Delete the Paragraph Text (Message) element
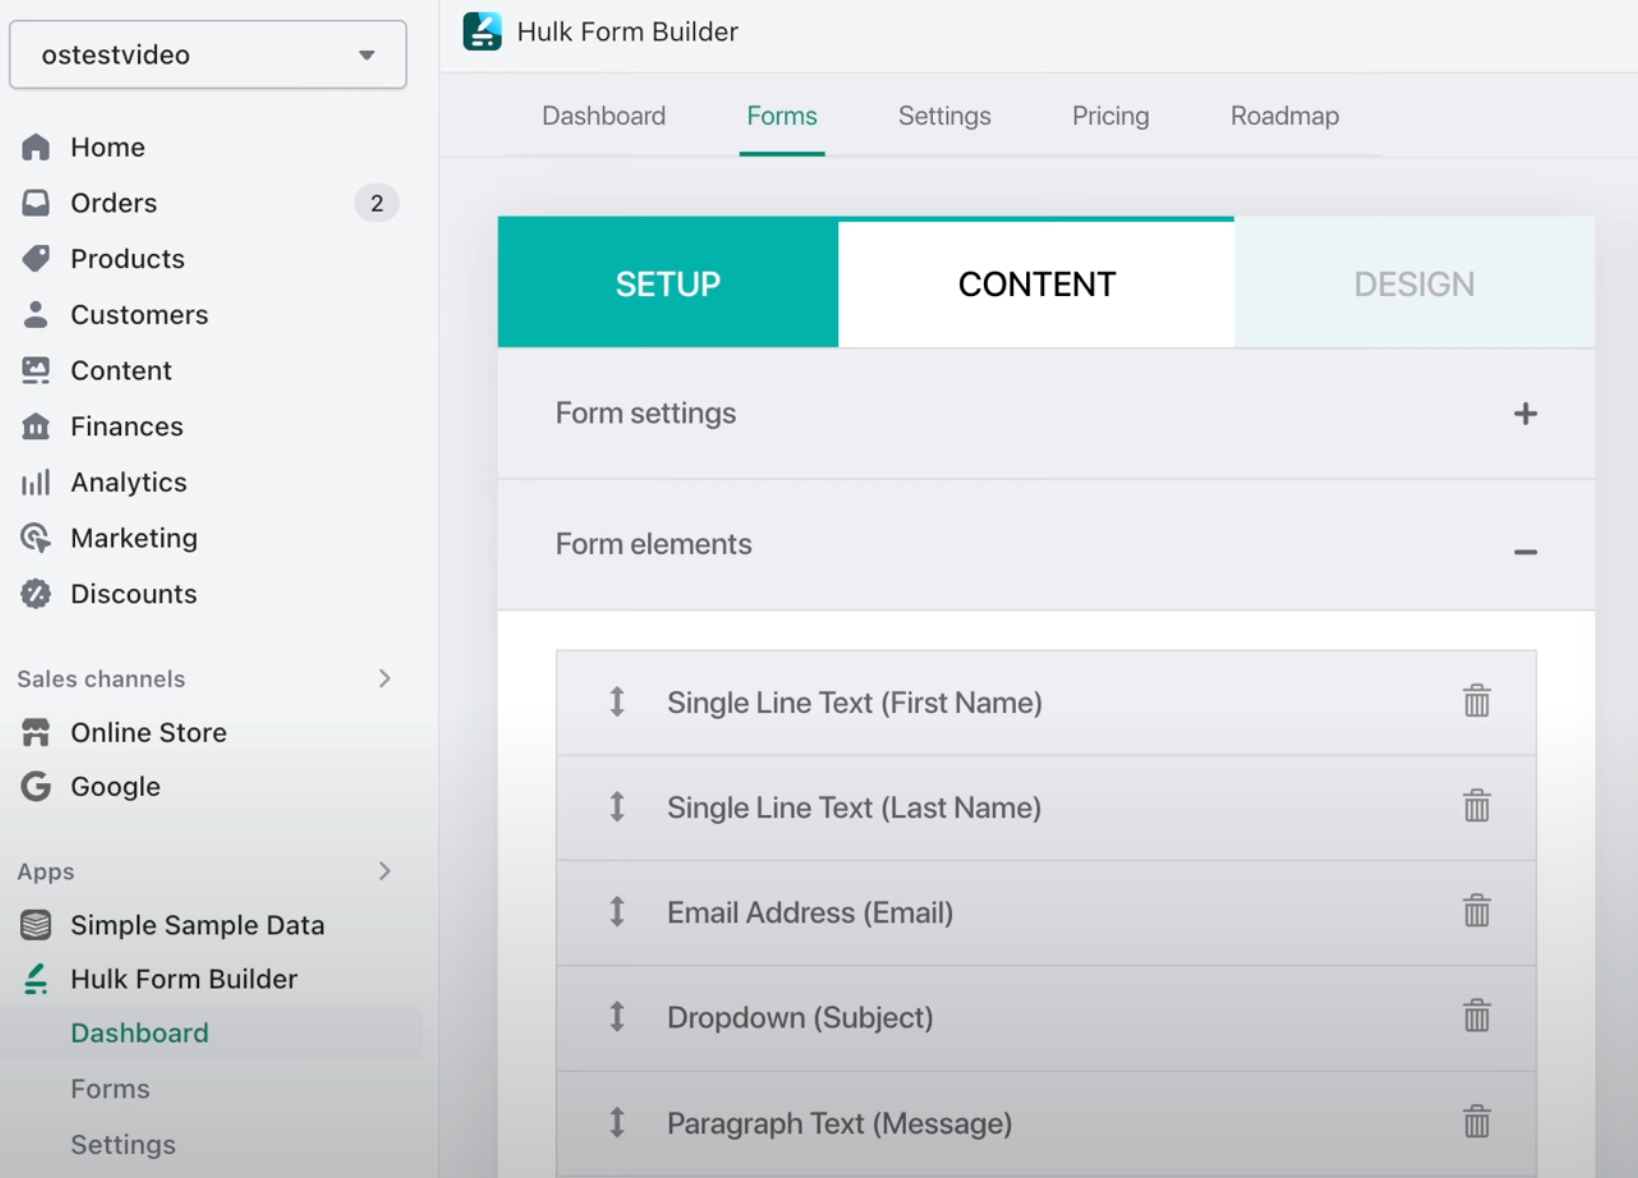The image size is (1638, 1178). tap(1476, 1122)
